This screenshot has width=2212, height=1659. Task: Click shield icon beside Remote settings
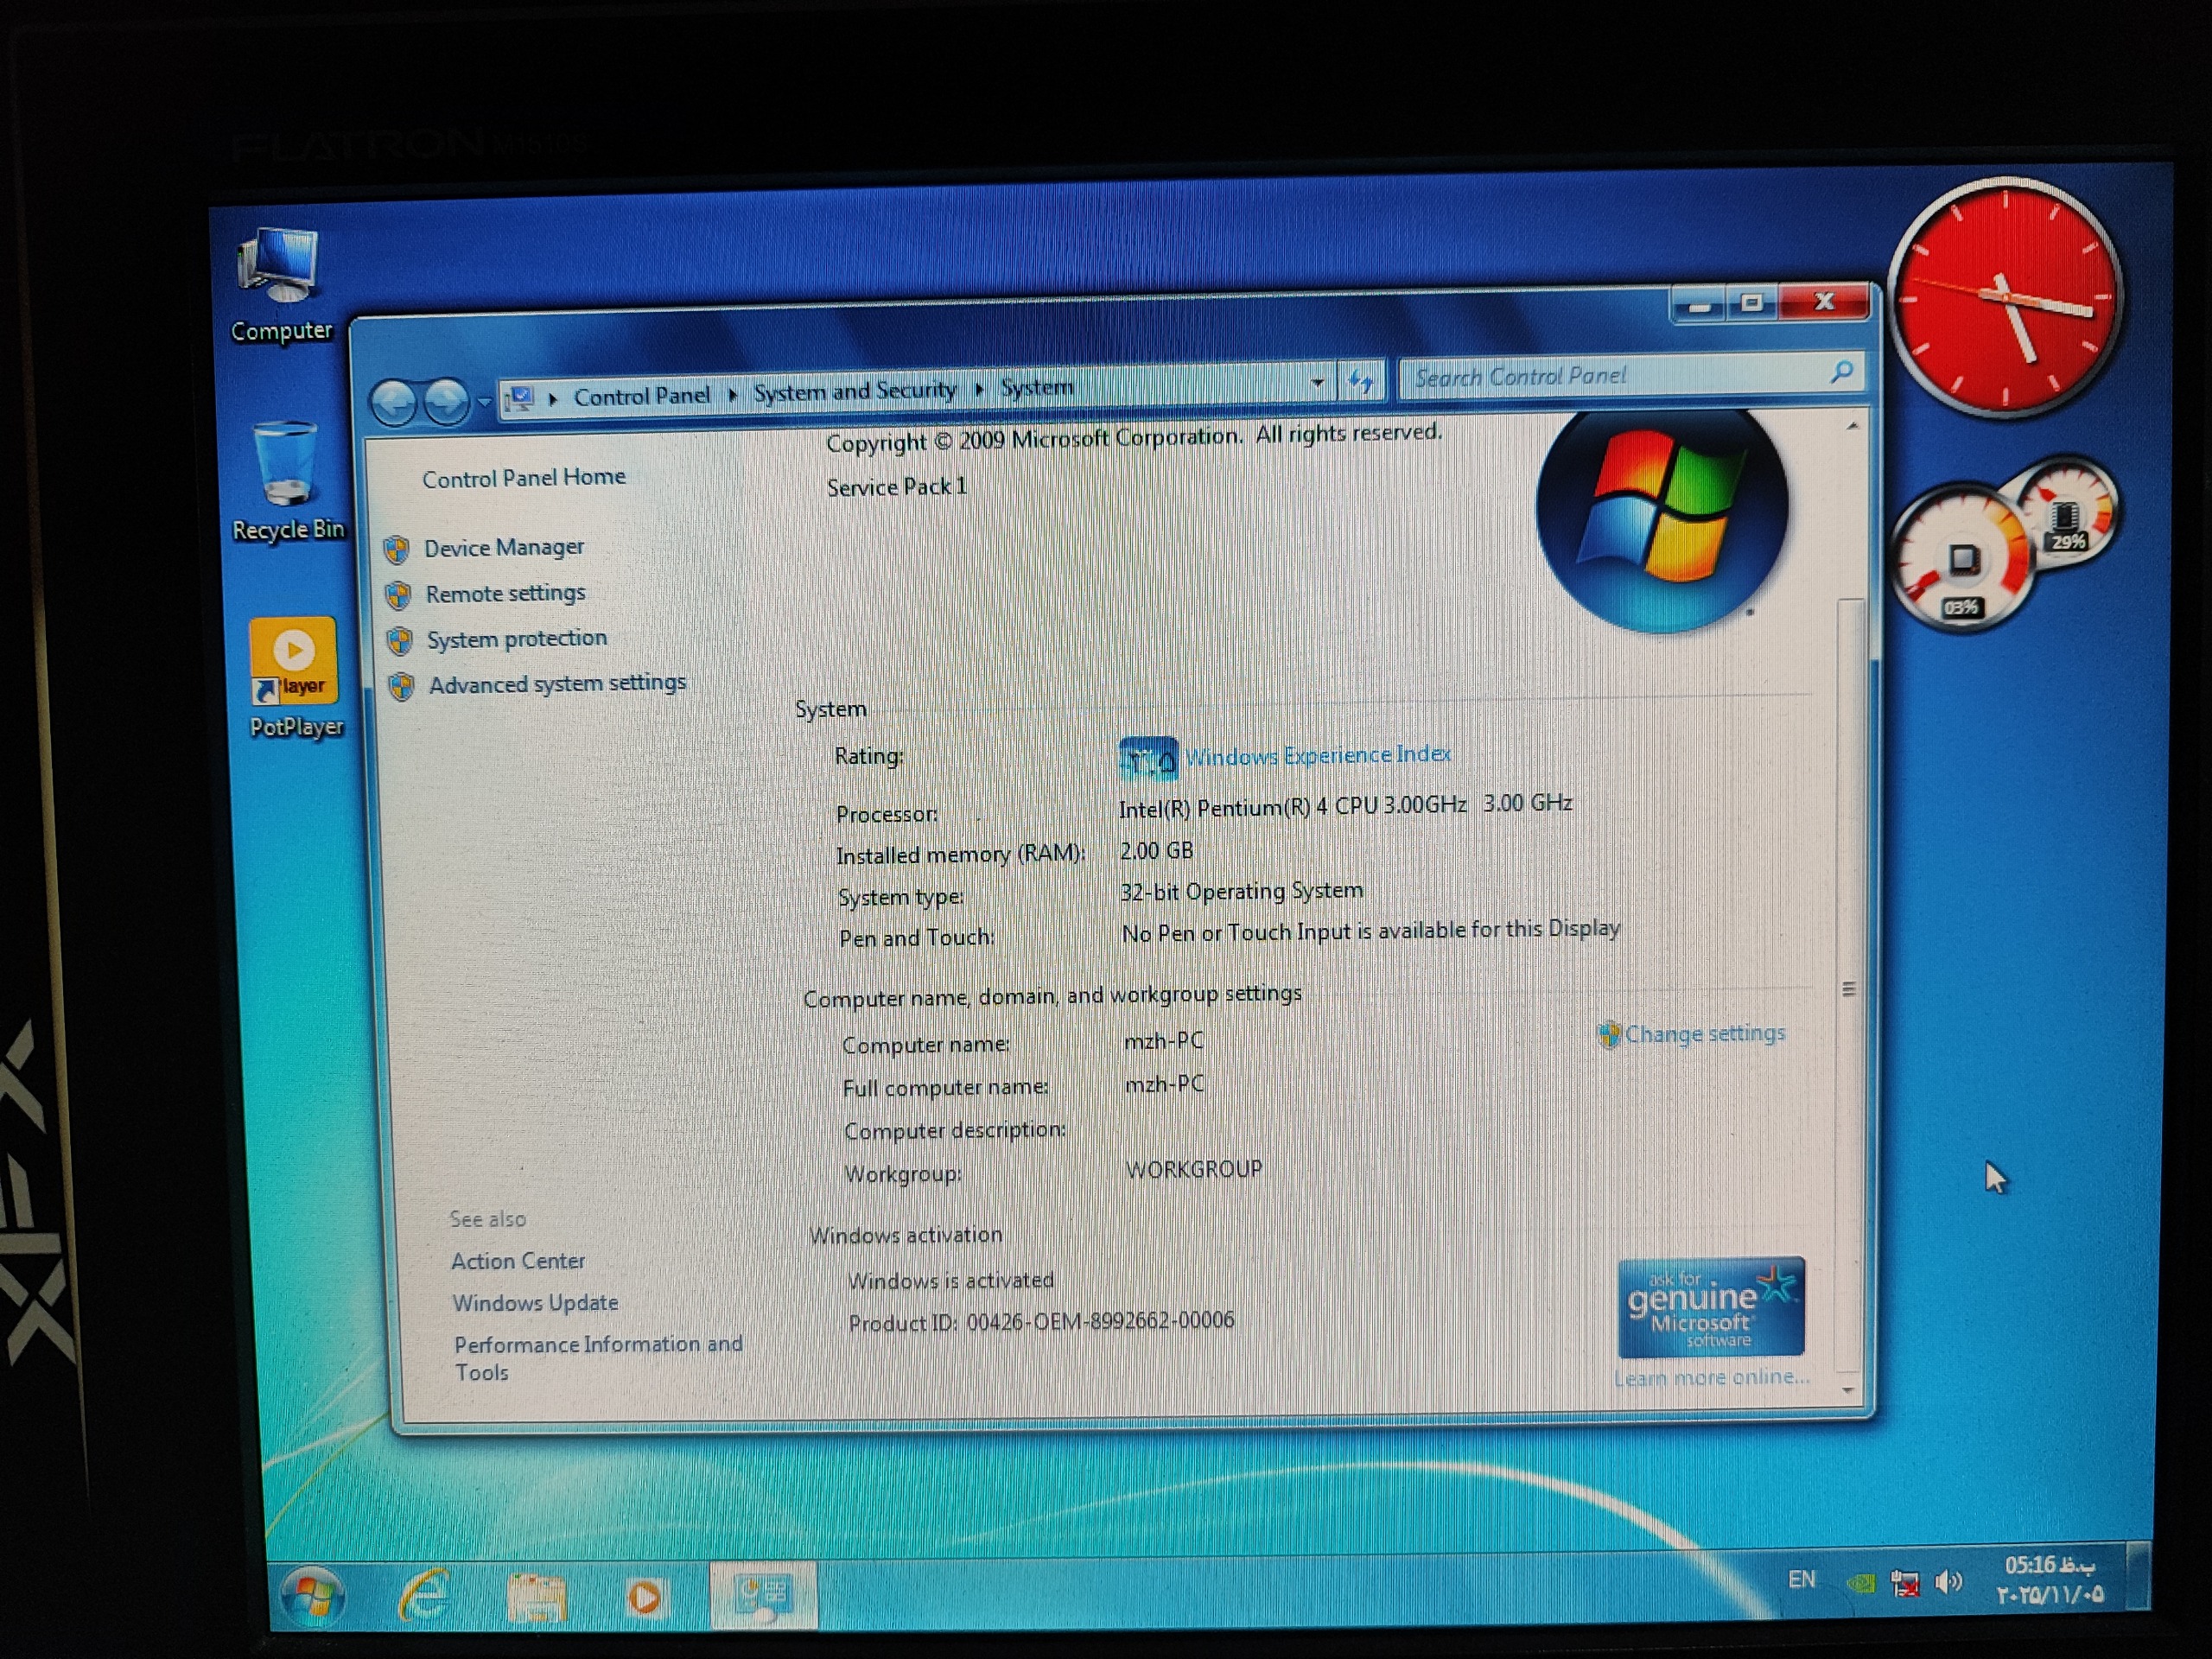[399, 596]
